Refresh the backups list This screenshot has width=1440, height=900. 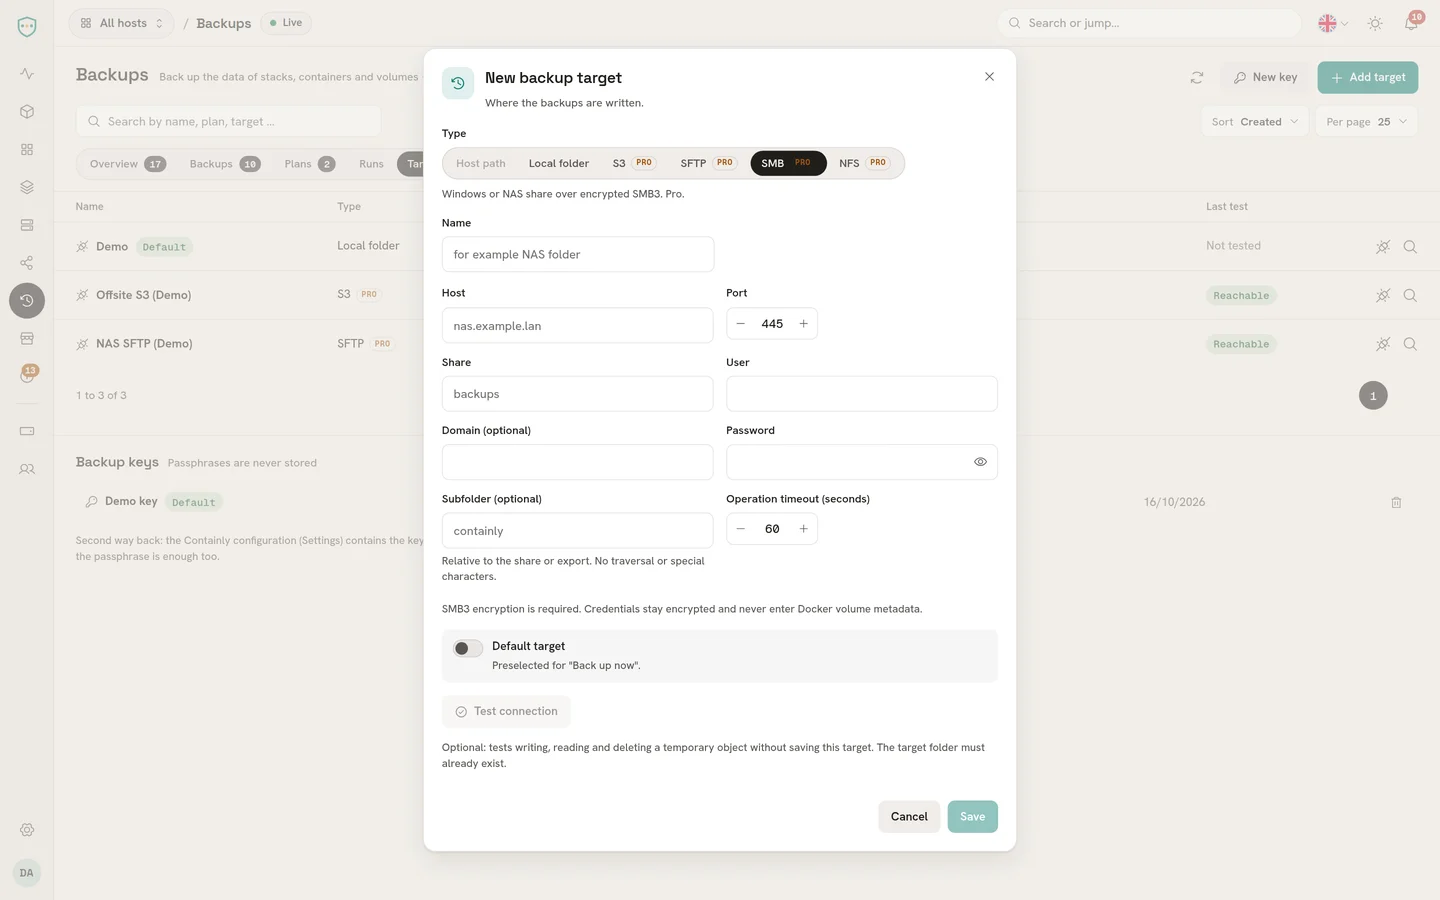1197,77
